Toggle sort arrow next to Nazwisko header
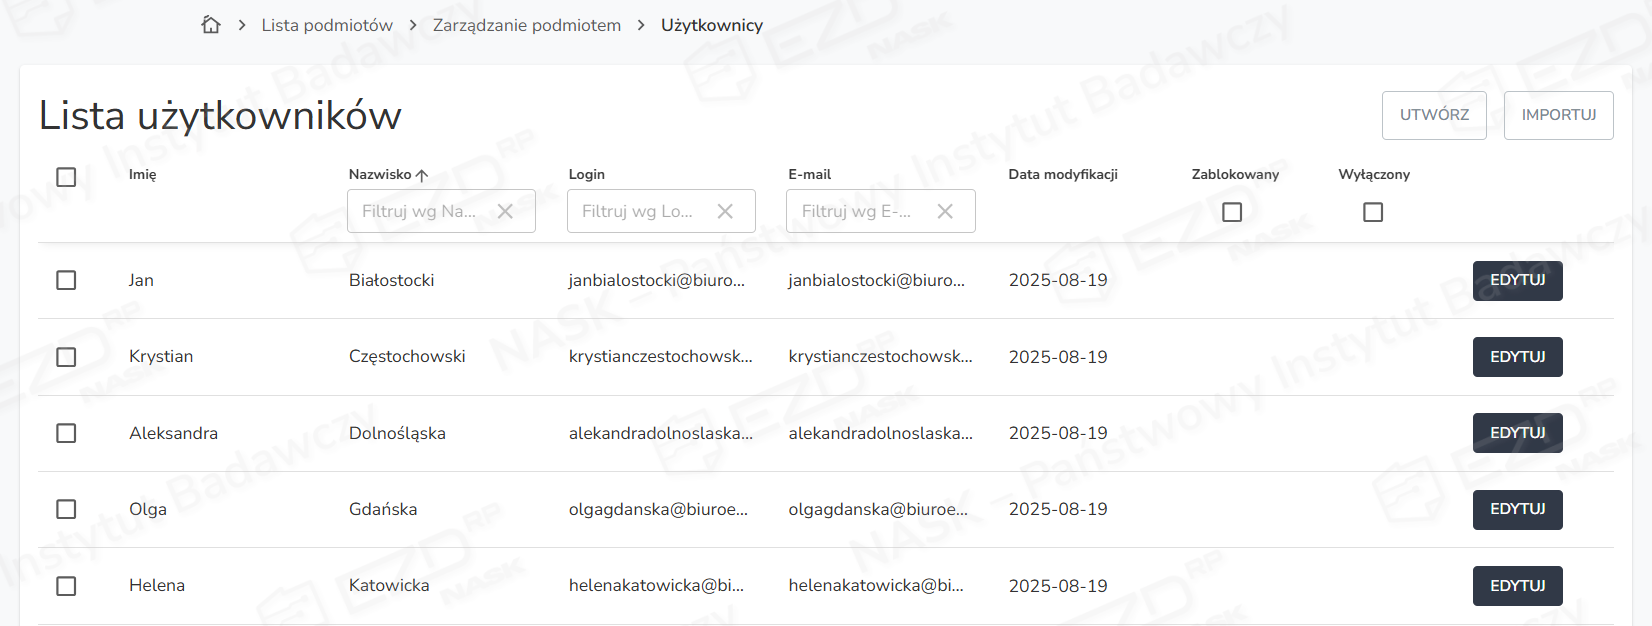This screenshot has height=626, width=1652. pyautogui.click(x=422, y=175)
